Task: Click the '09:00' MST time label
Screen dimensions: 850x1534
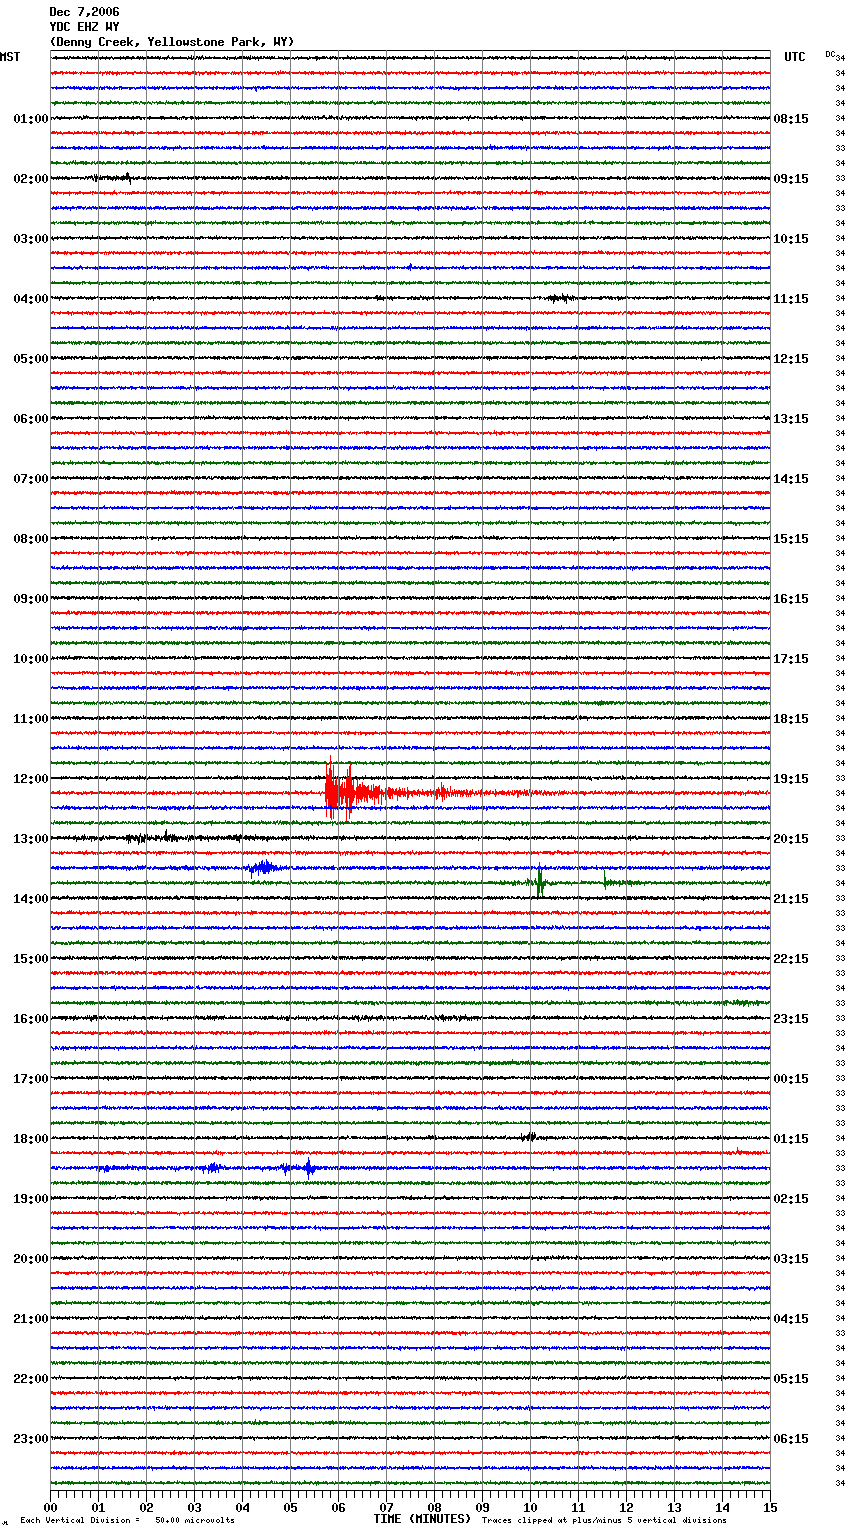Action: click(31, 599)
